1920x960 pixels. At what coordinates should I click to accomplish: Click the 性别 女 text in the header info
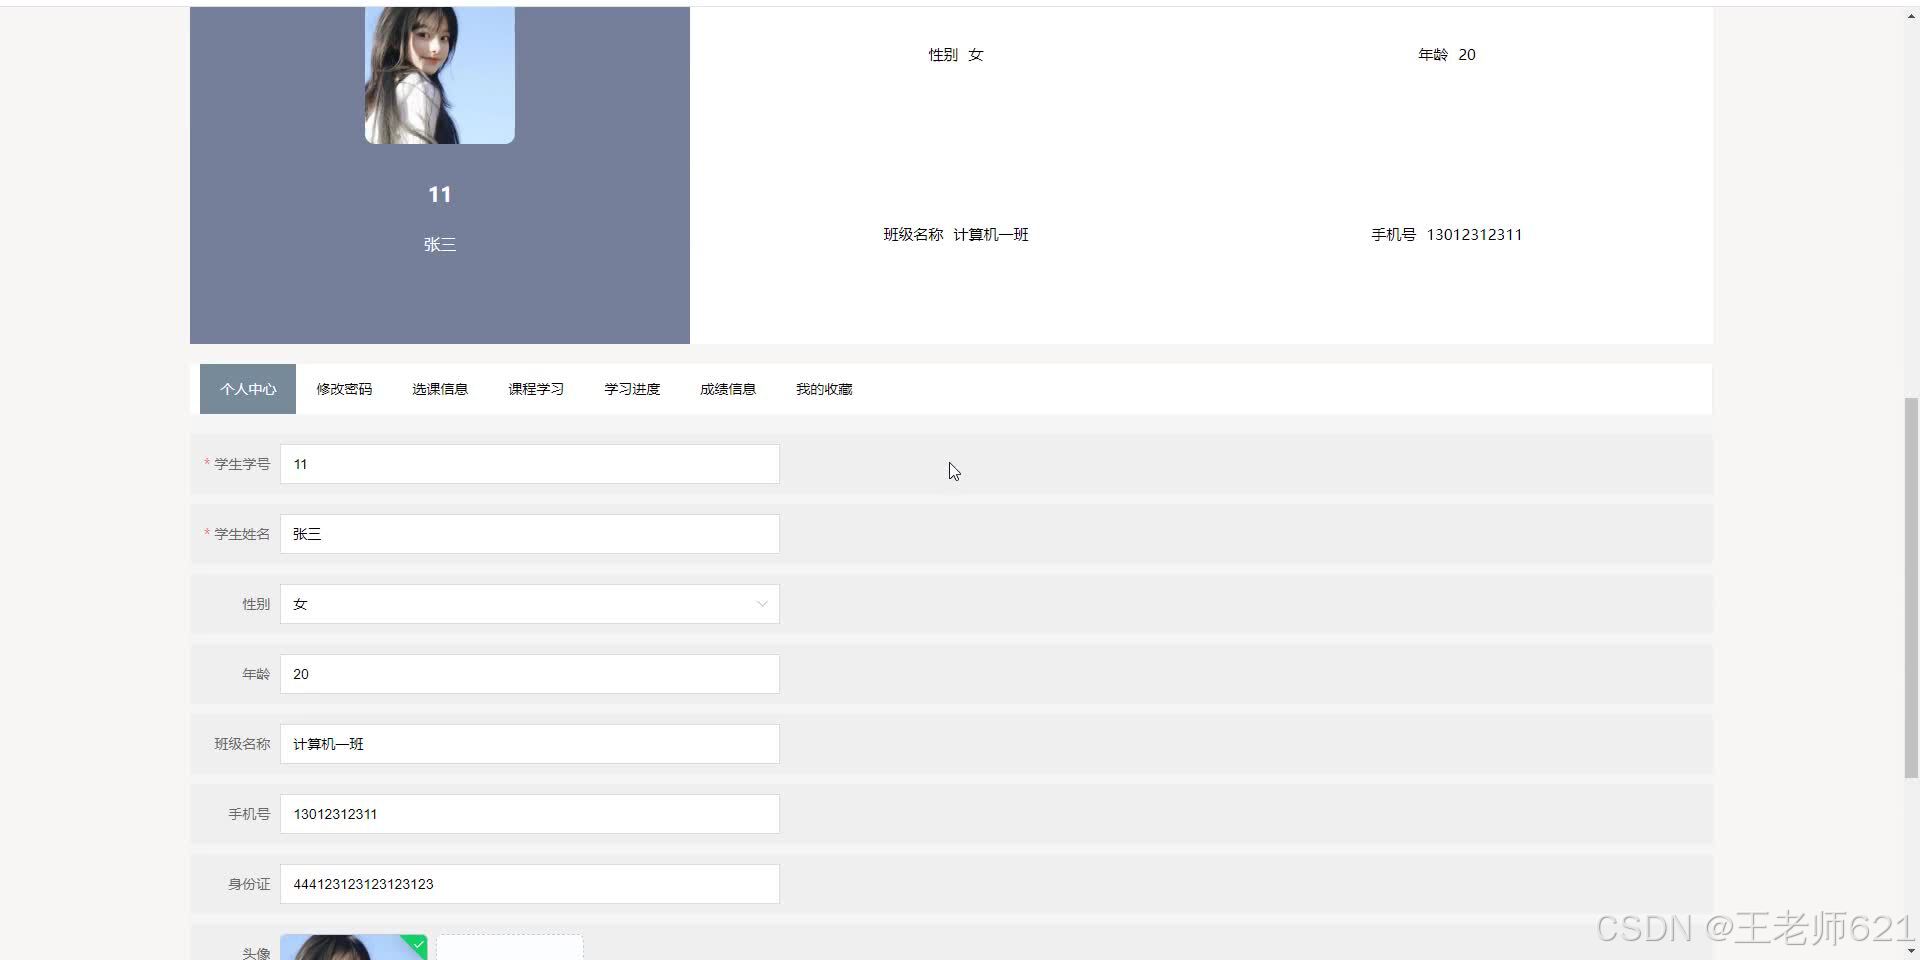click(956, 54)
